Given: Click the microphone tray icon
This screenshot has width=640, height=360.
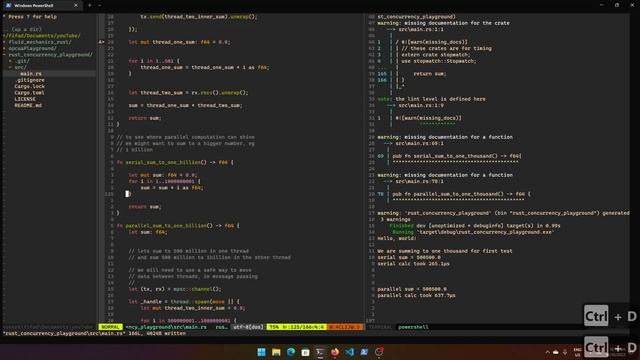Looking at the screenshot, I should [565, 352].
